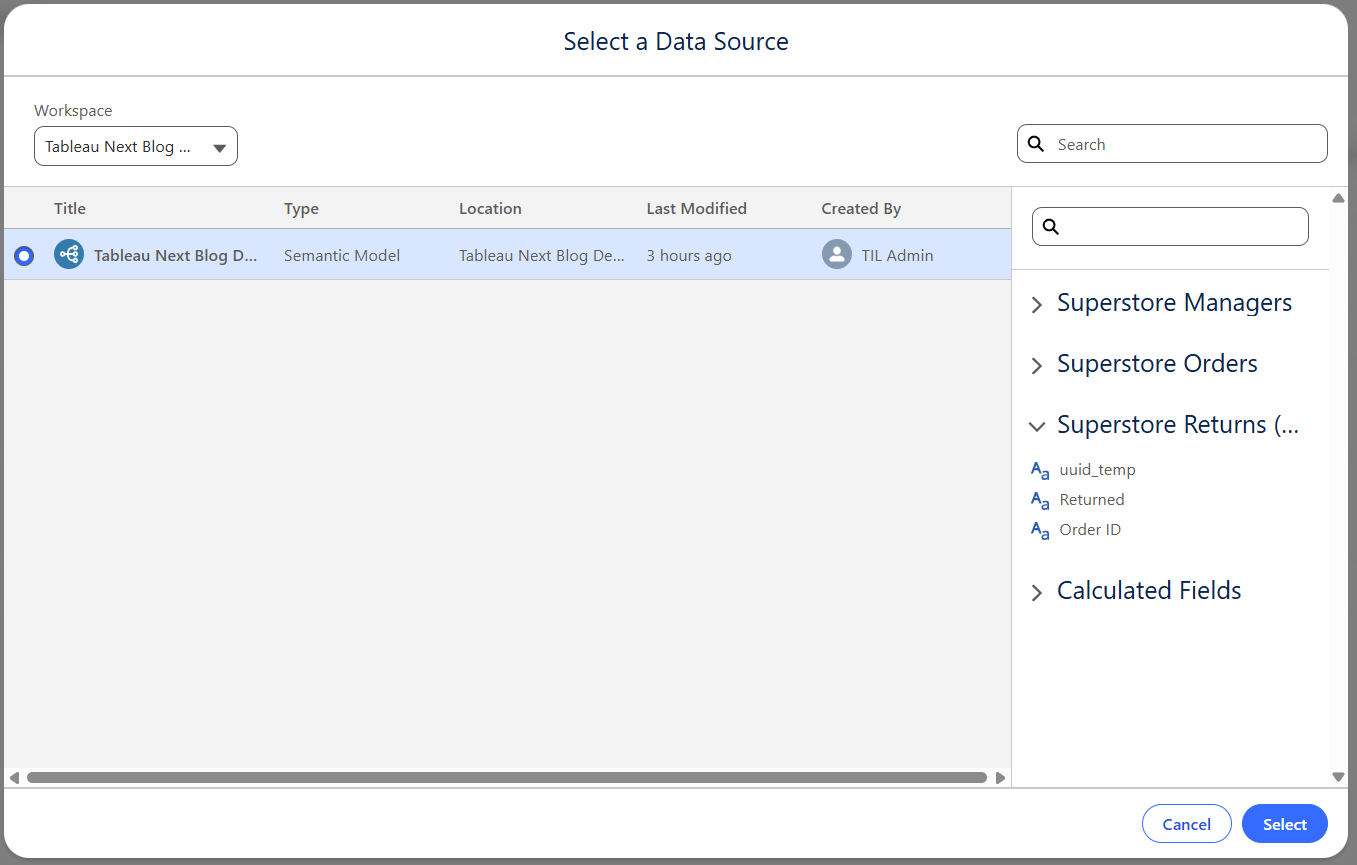Click the 3 hours ago cell
1357x865 pixels.
point(689,255)
